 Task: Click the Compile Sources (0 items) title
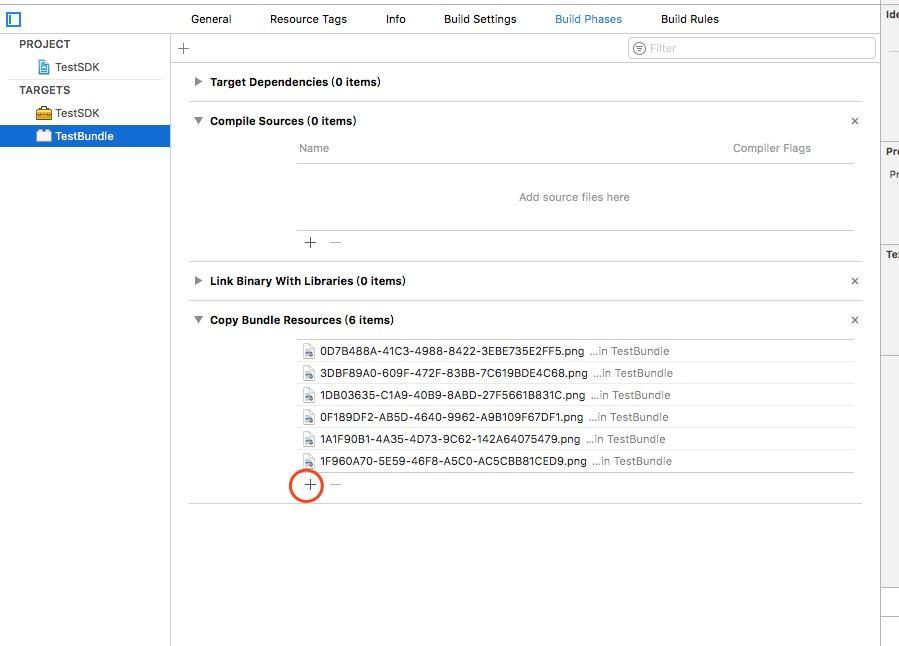pyautogui.click(x=283, y=121)
